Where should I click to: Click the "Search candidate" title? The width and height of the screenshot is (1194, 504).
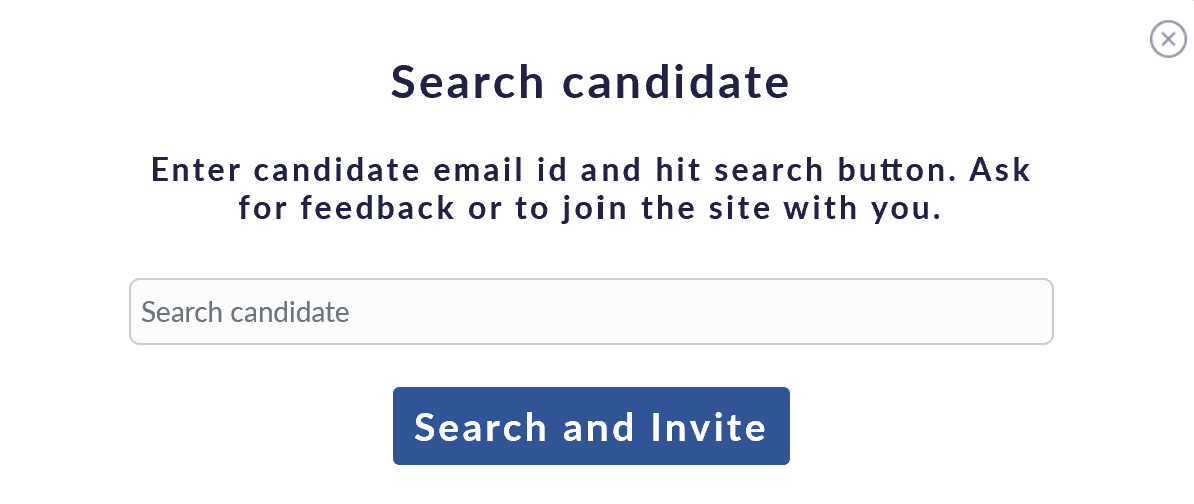590,82
